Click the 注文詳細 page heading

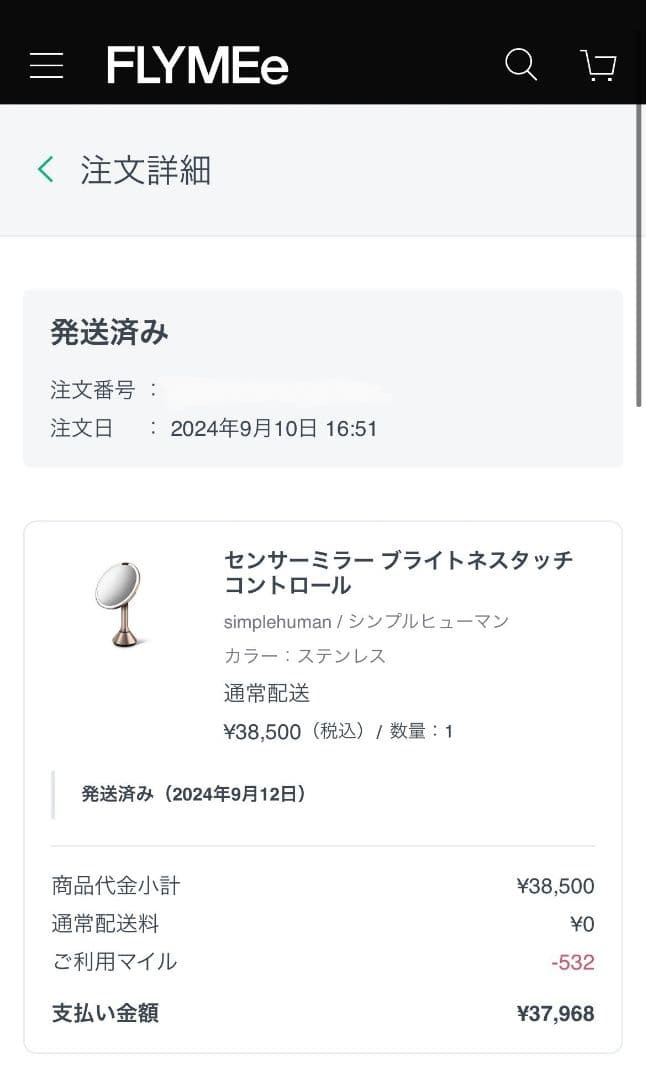click(x=145, y=170)
